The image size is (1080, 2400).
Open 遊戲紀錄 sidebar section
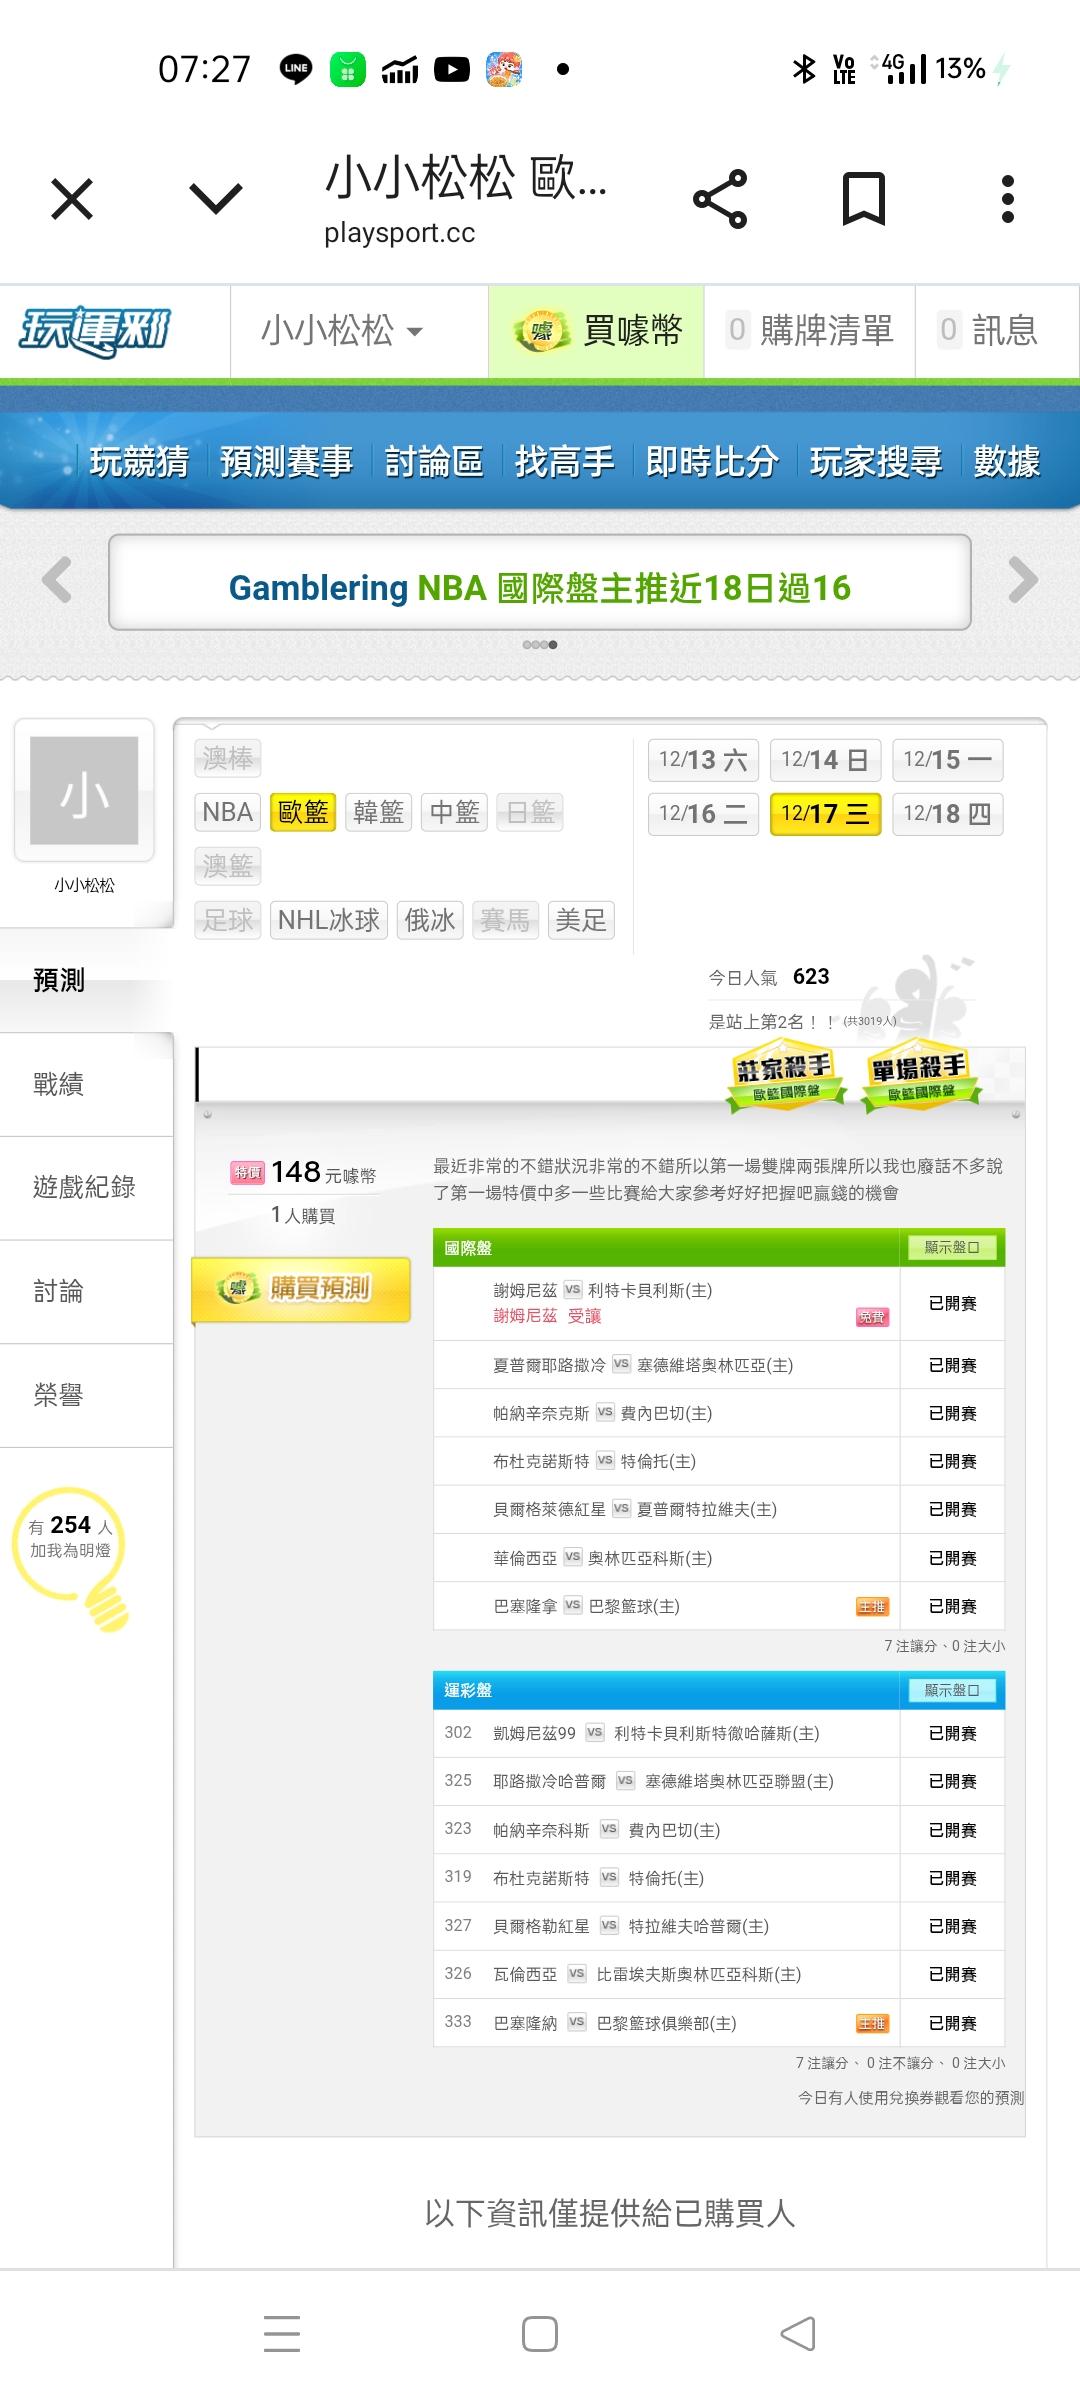tap(86, 1188)
